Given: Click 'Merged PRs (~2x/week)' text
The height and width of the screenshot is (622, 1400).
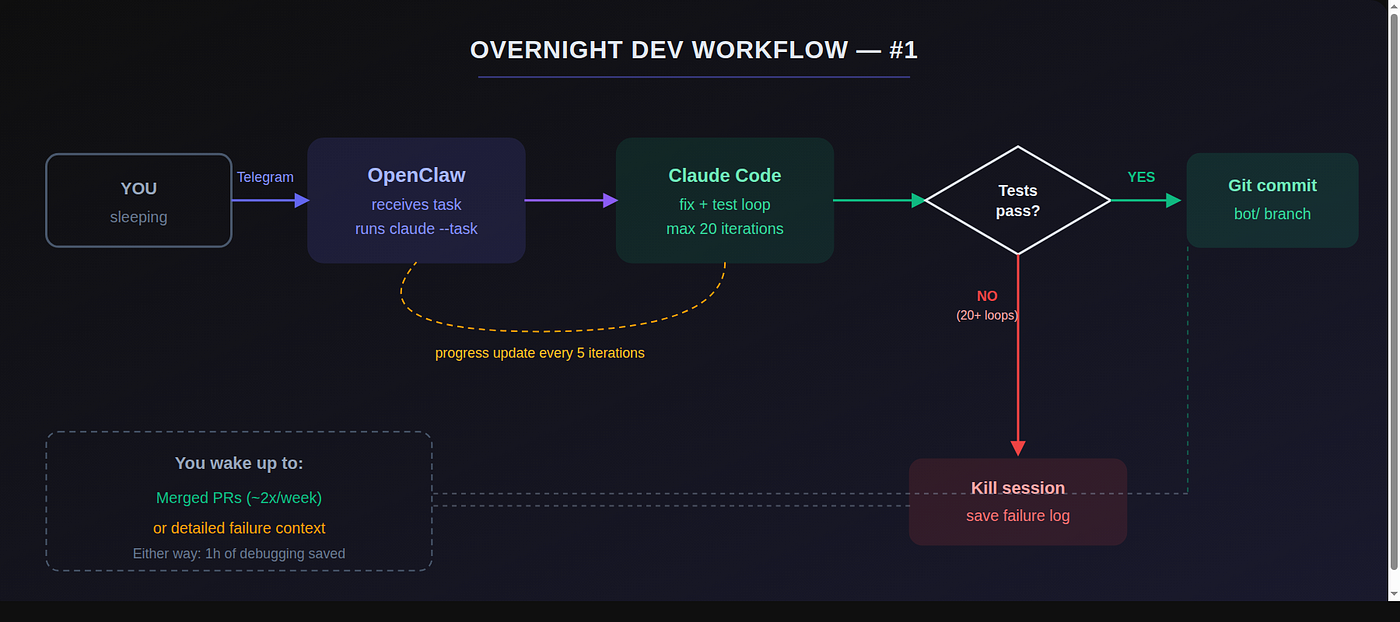Looking at the screenshot, I should pyautogui.click(x=239, y=497).
